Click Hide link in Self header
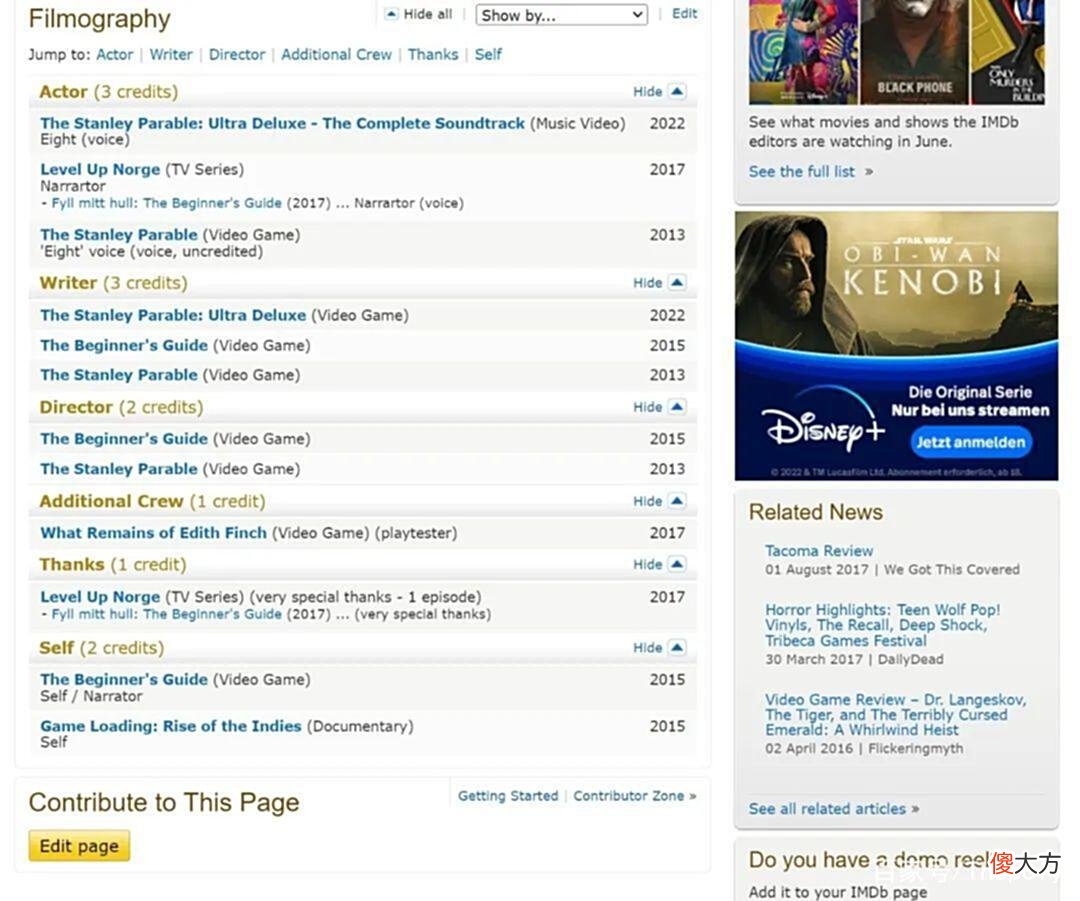1080x901 pixels. [x=647, y=648]
